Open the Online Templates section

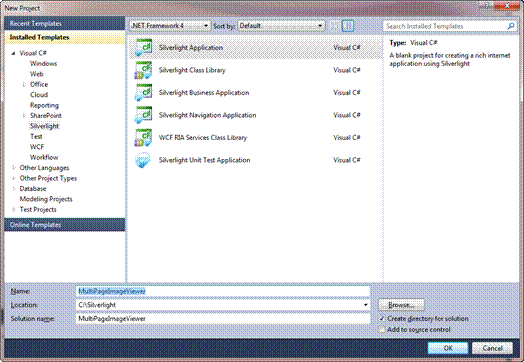tap(65, 225)
